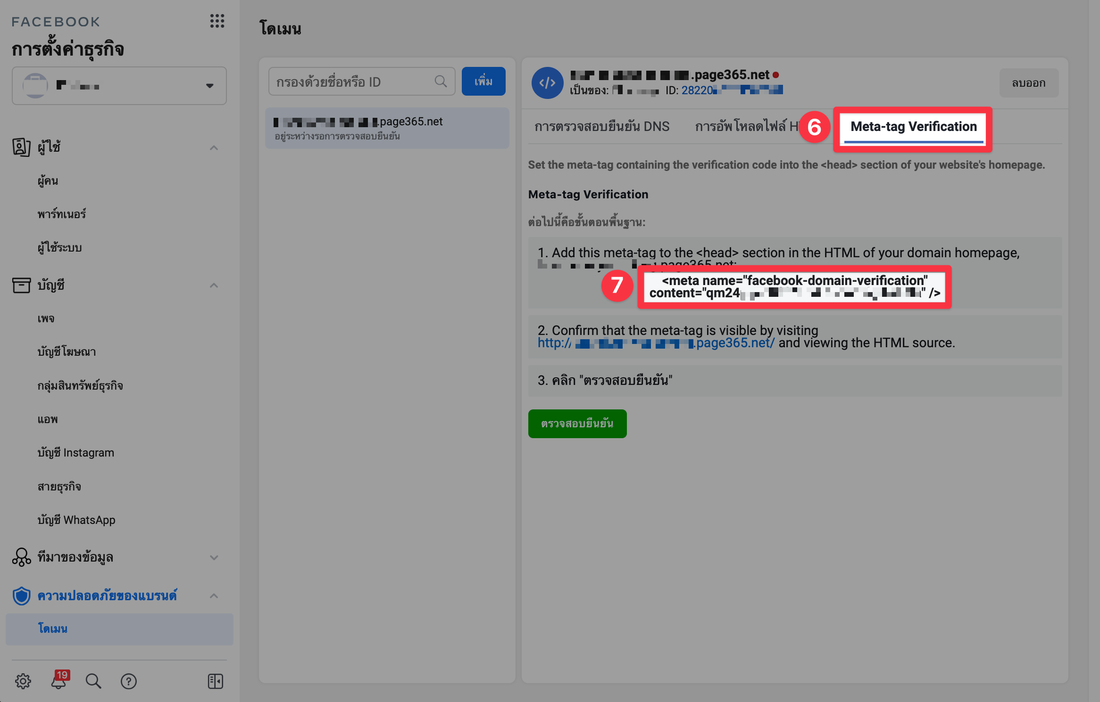Image resolution: width=1100 pixels, height=702 pixels.
Task: Toggle the sidebar collapse panel icon
Action: click(215, 681)
